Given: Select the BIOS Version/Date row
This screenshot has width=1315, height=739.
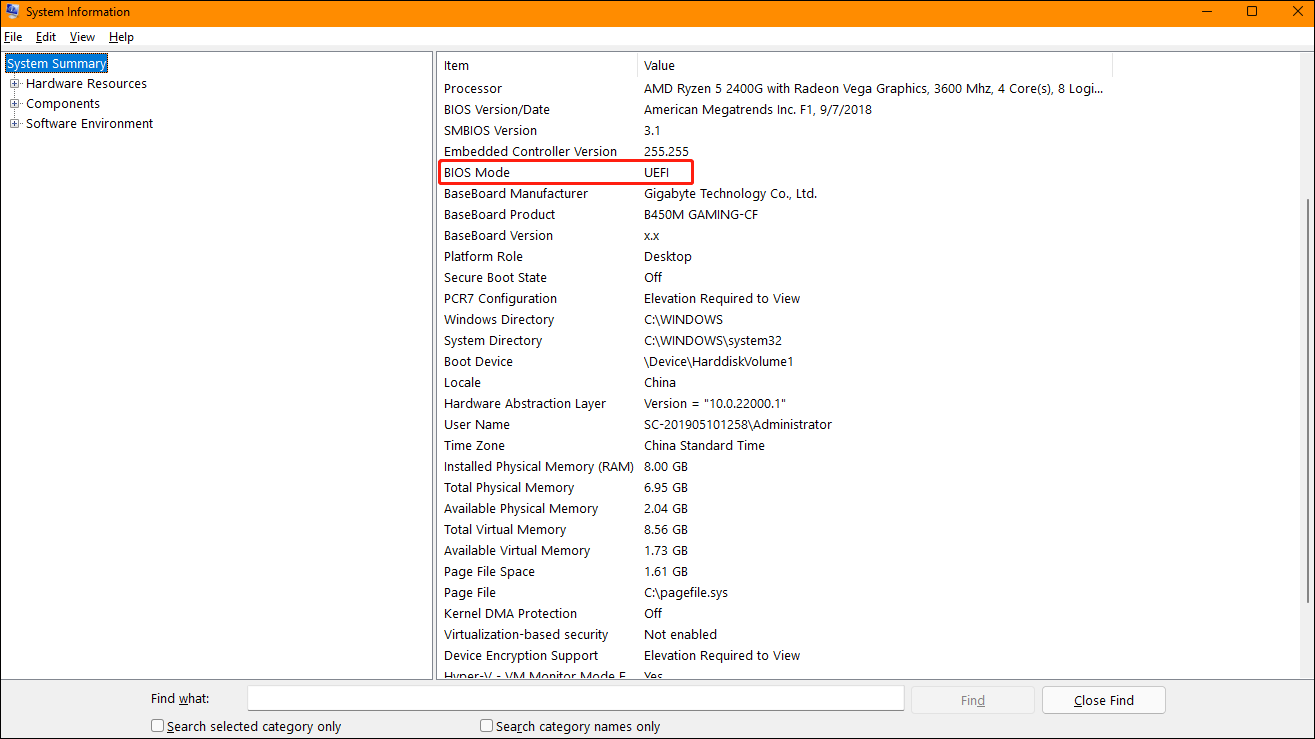Looking at the screenshot, I should click(x=775, y=110).
